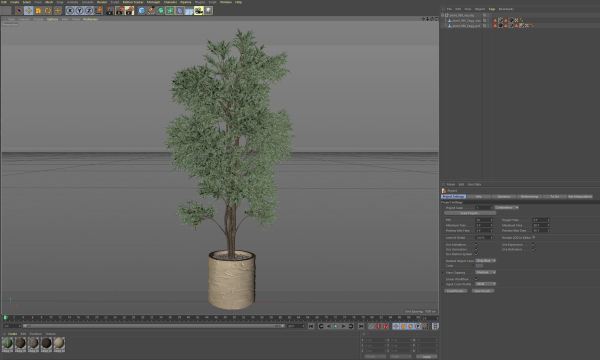Screen dimensions: 600x360
Task: Open the View Clipping dropdown
Action: coord(486,272)
